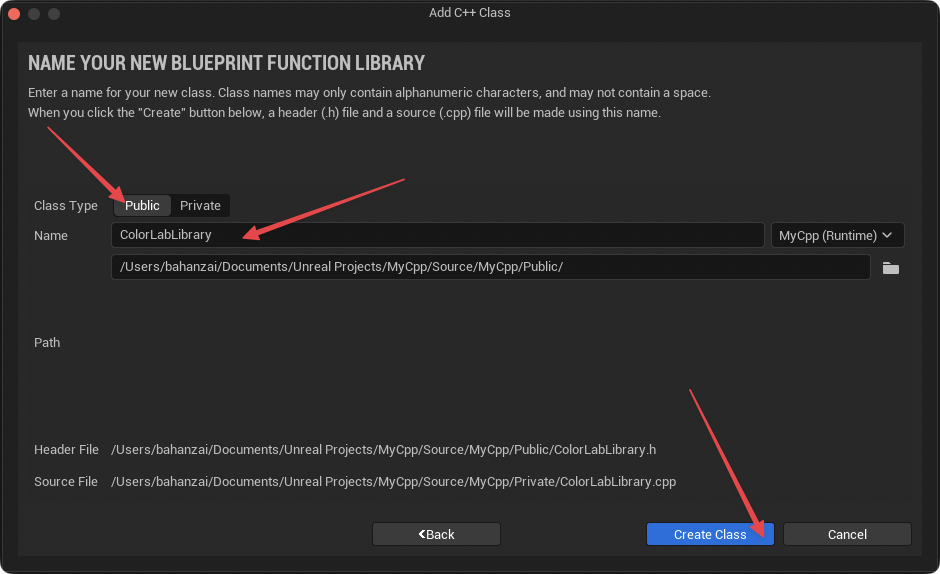This screenshot has width=940, height=574.
Task: Click the Name field containing ColorLabLibrary
Action: [438, 235]
